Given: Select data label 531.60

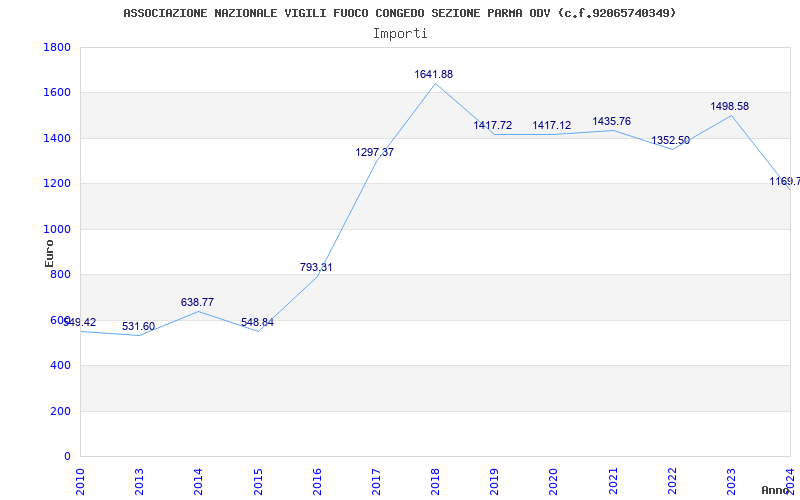Looking at the screenshot, I should pos(138,327).
